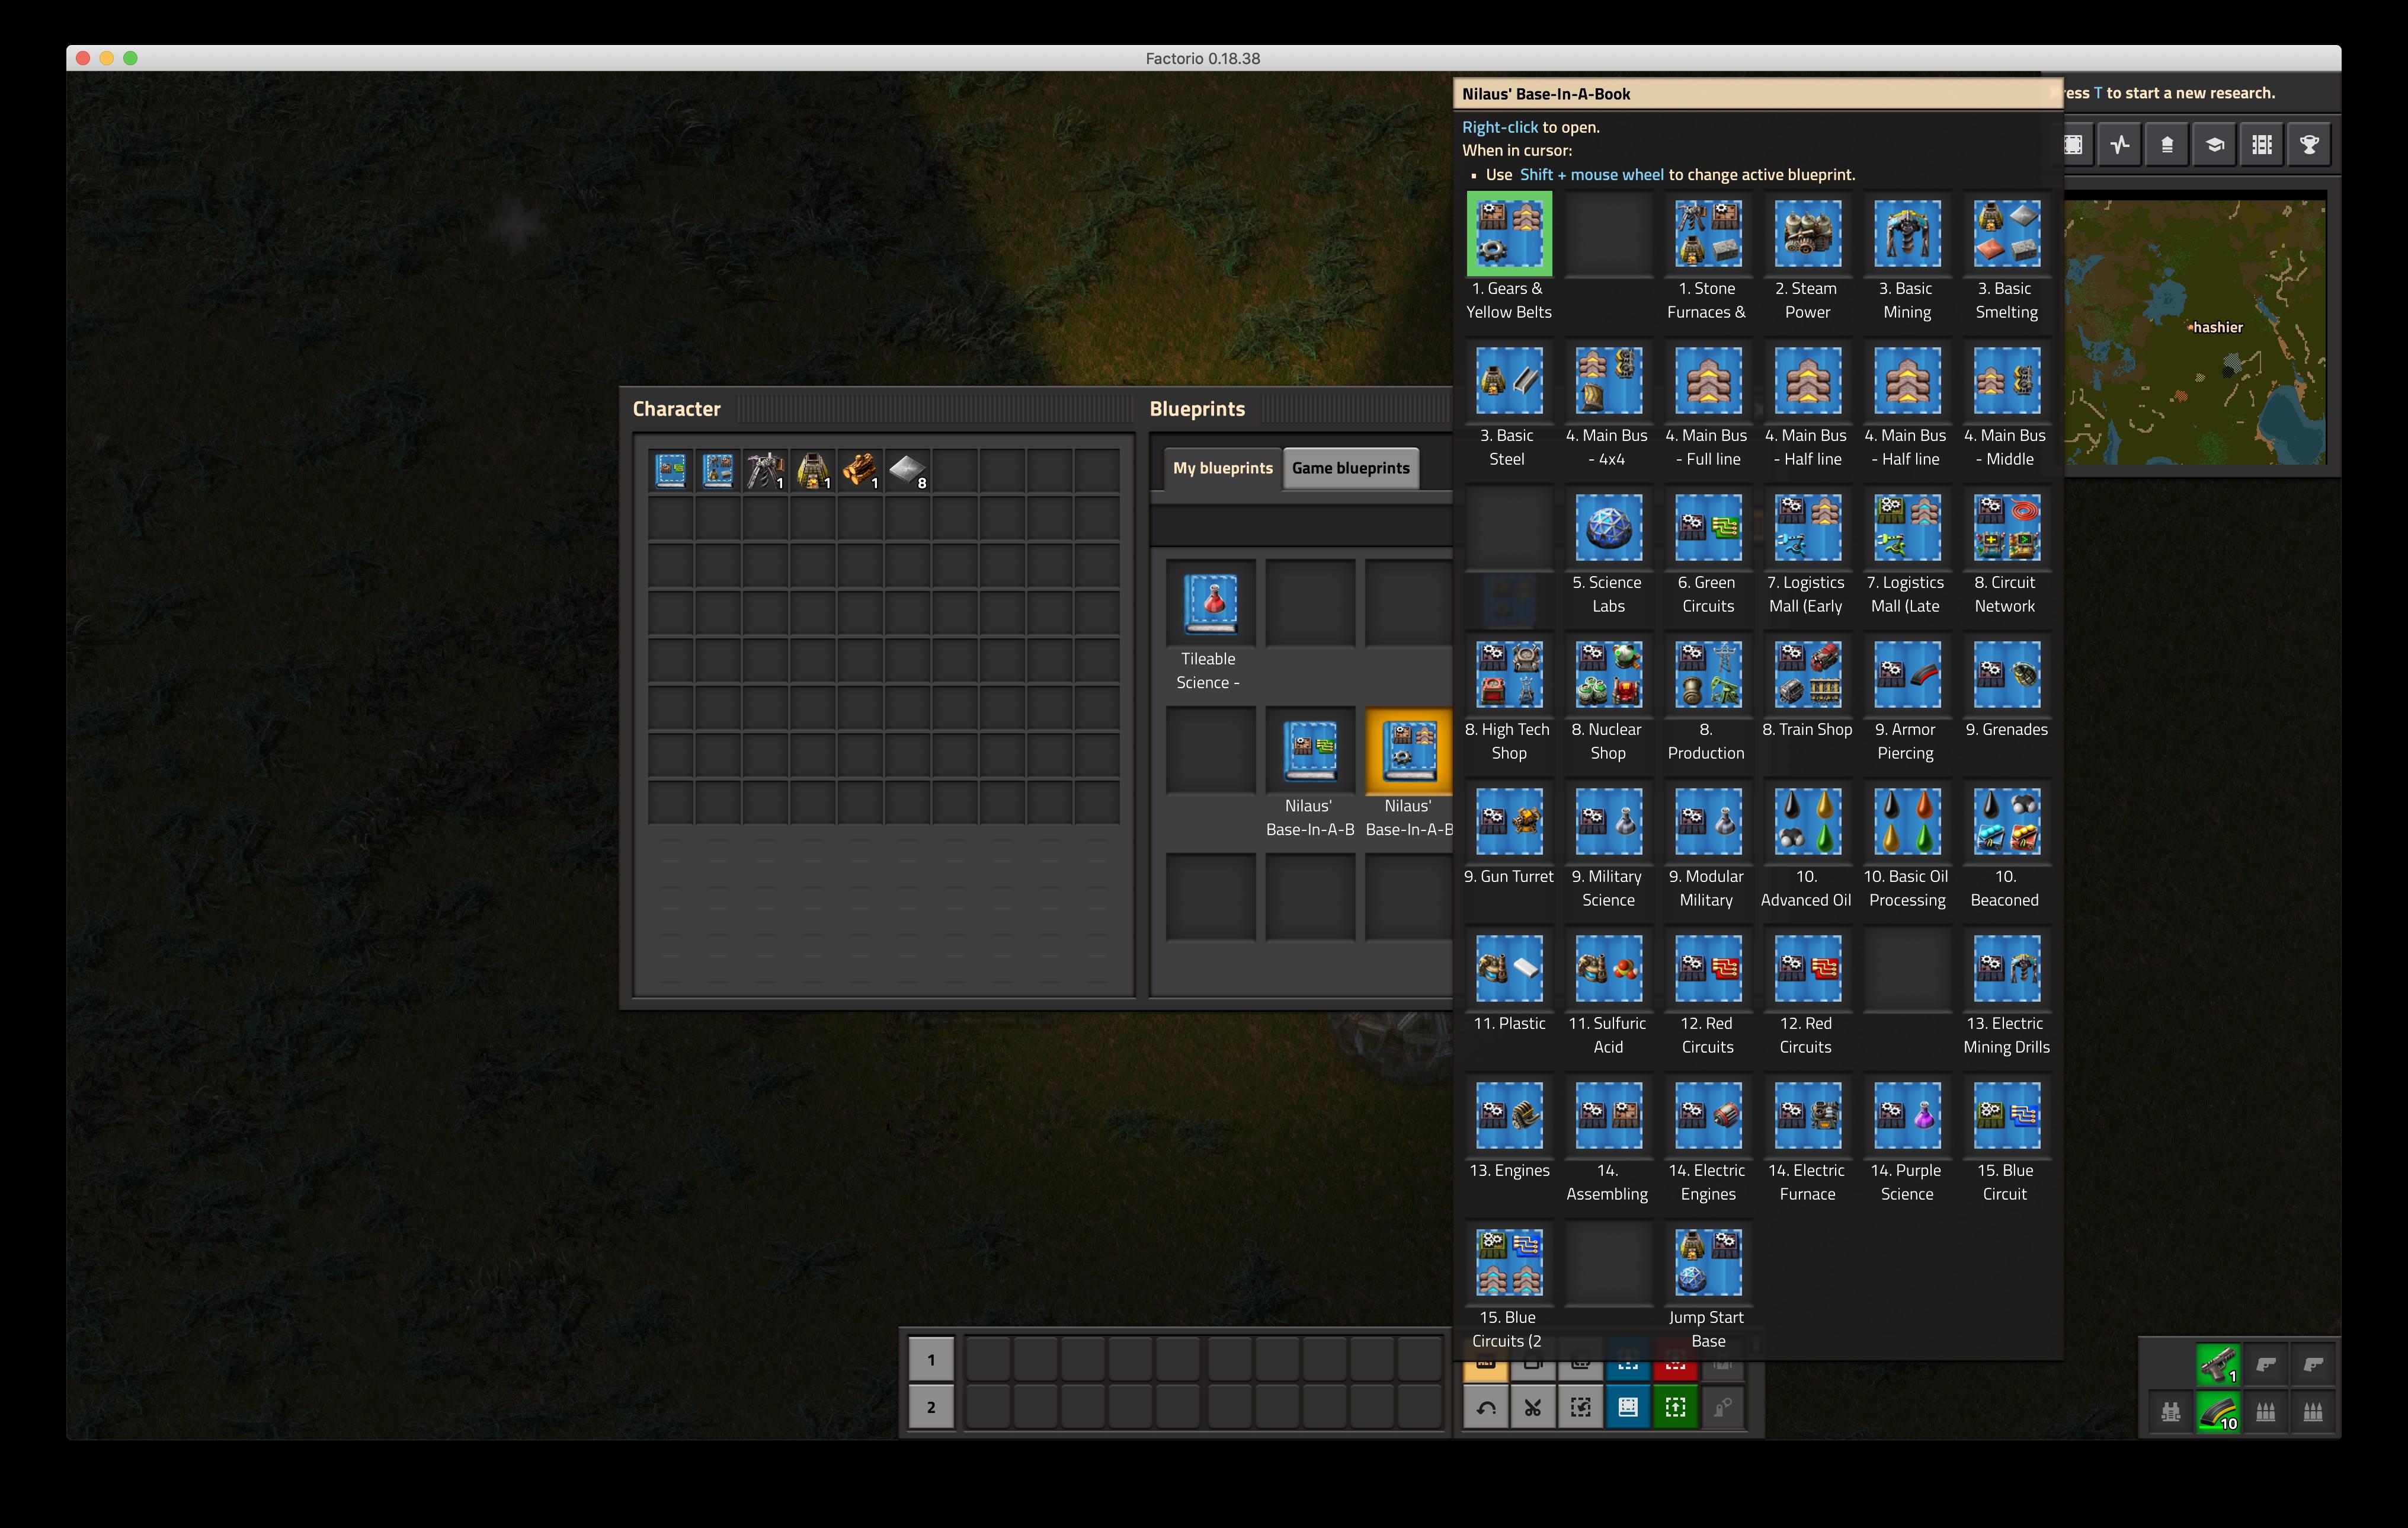Open the bonuses up-arrow button
The width and height of the screenshot is (2408, 1528).
[2167, 145]
